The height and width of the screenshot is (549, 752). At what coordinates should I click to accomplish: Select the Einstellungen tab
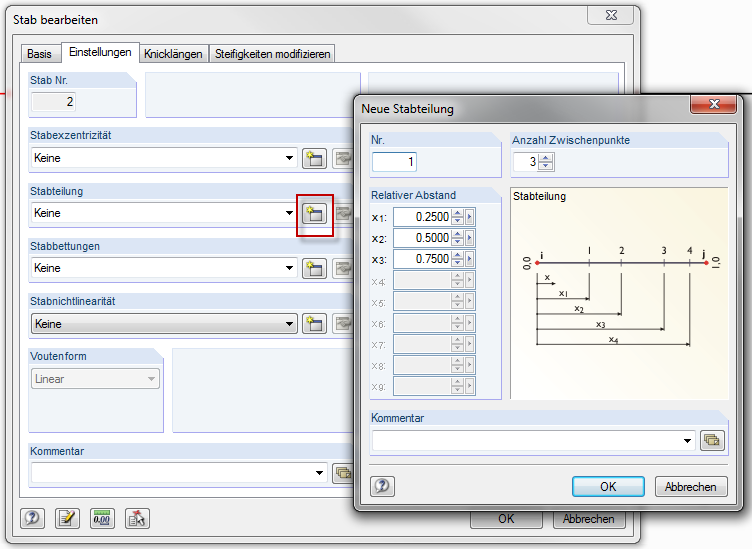(100, 52)
